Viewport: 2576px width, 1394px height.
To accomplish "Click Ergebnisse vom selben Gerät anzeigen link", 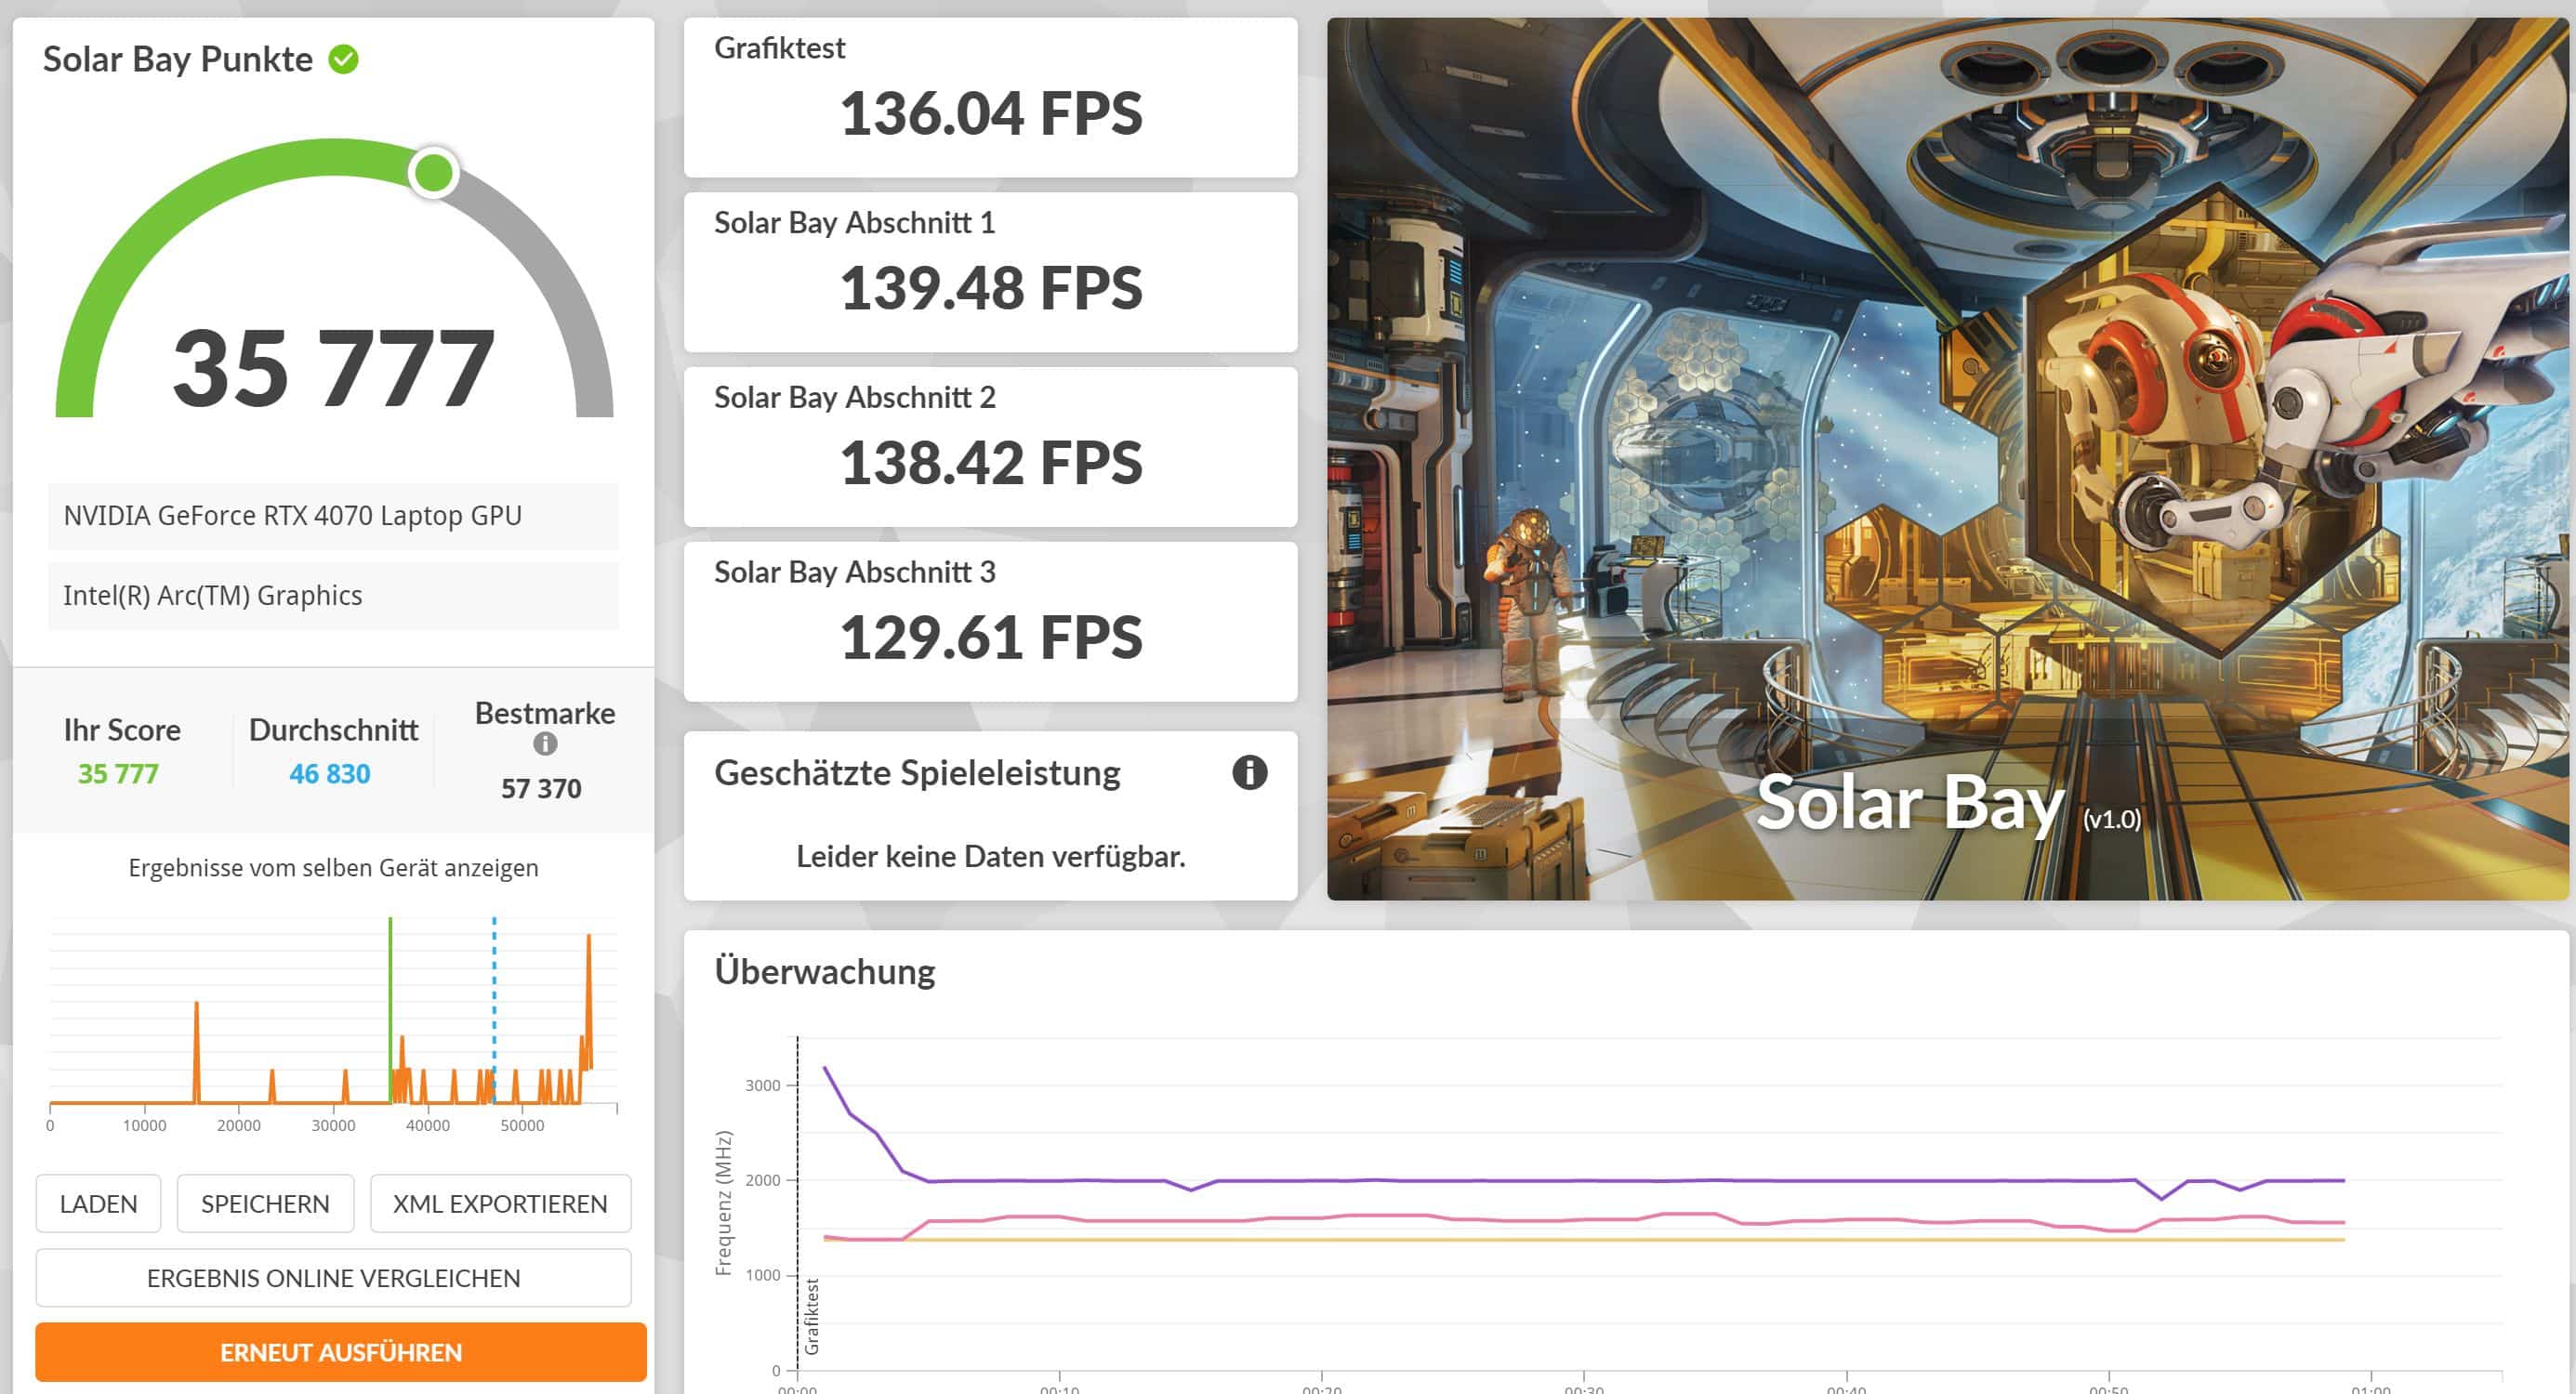I will click(x=333, y=868).
